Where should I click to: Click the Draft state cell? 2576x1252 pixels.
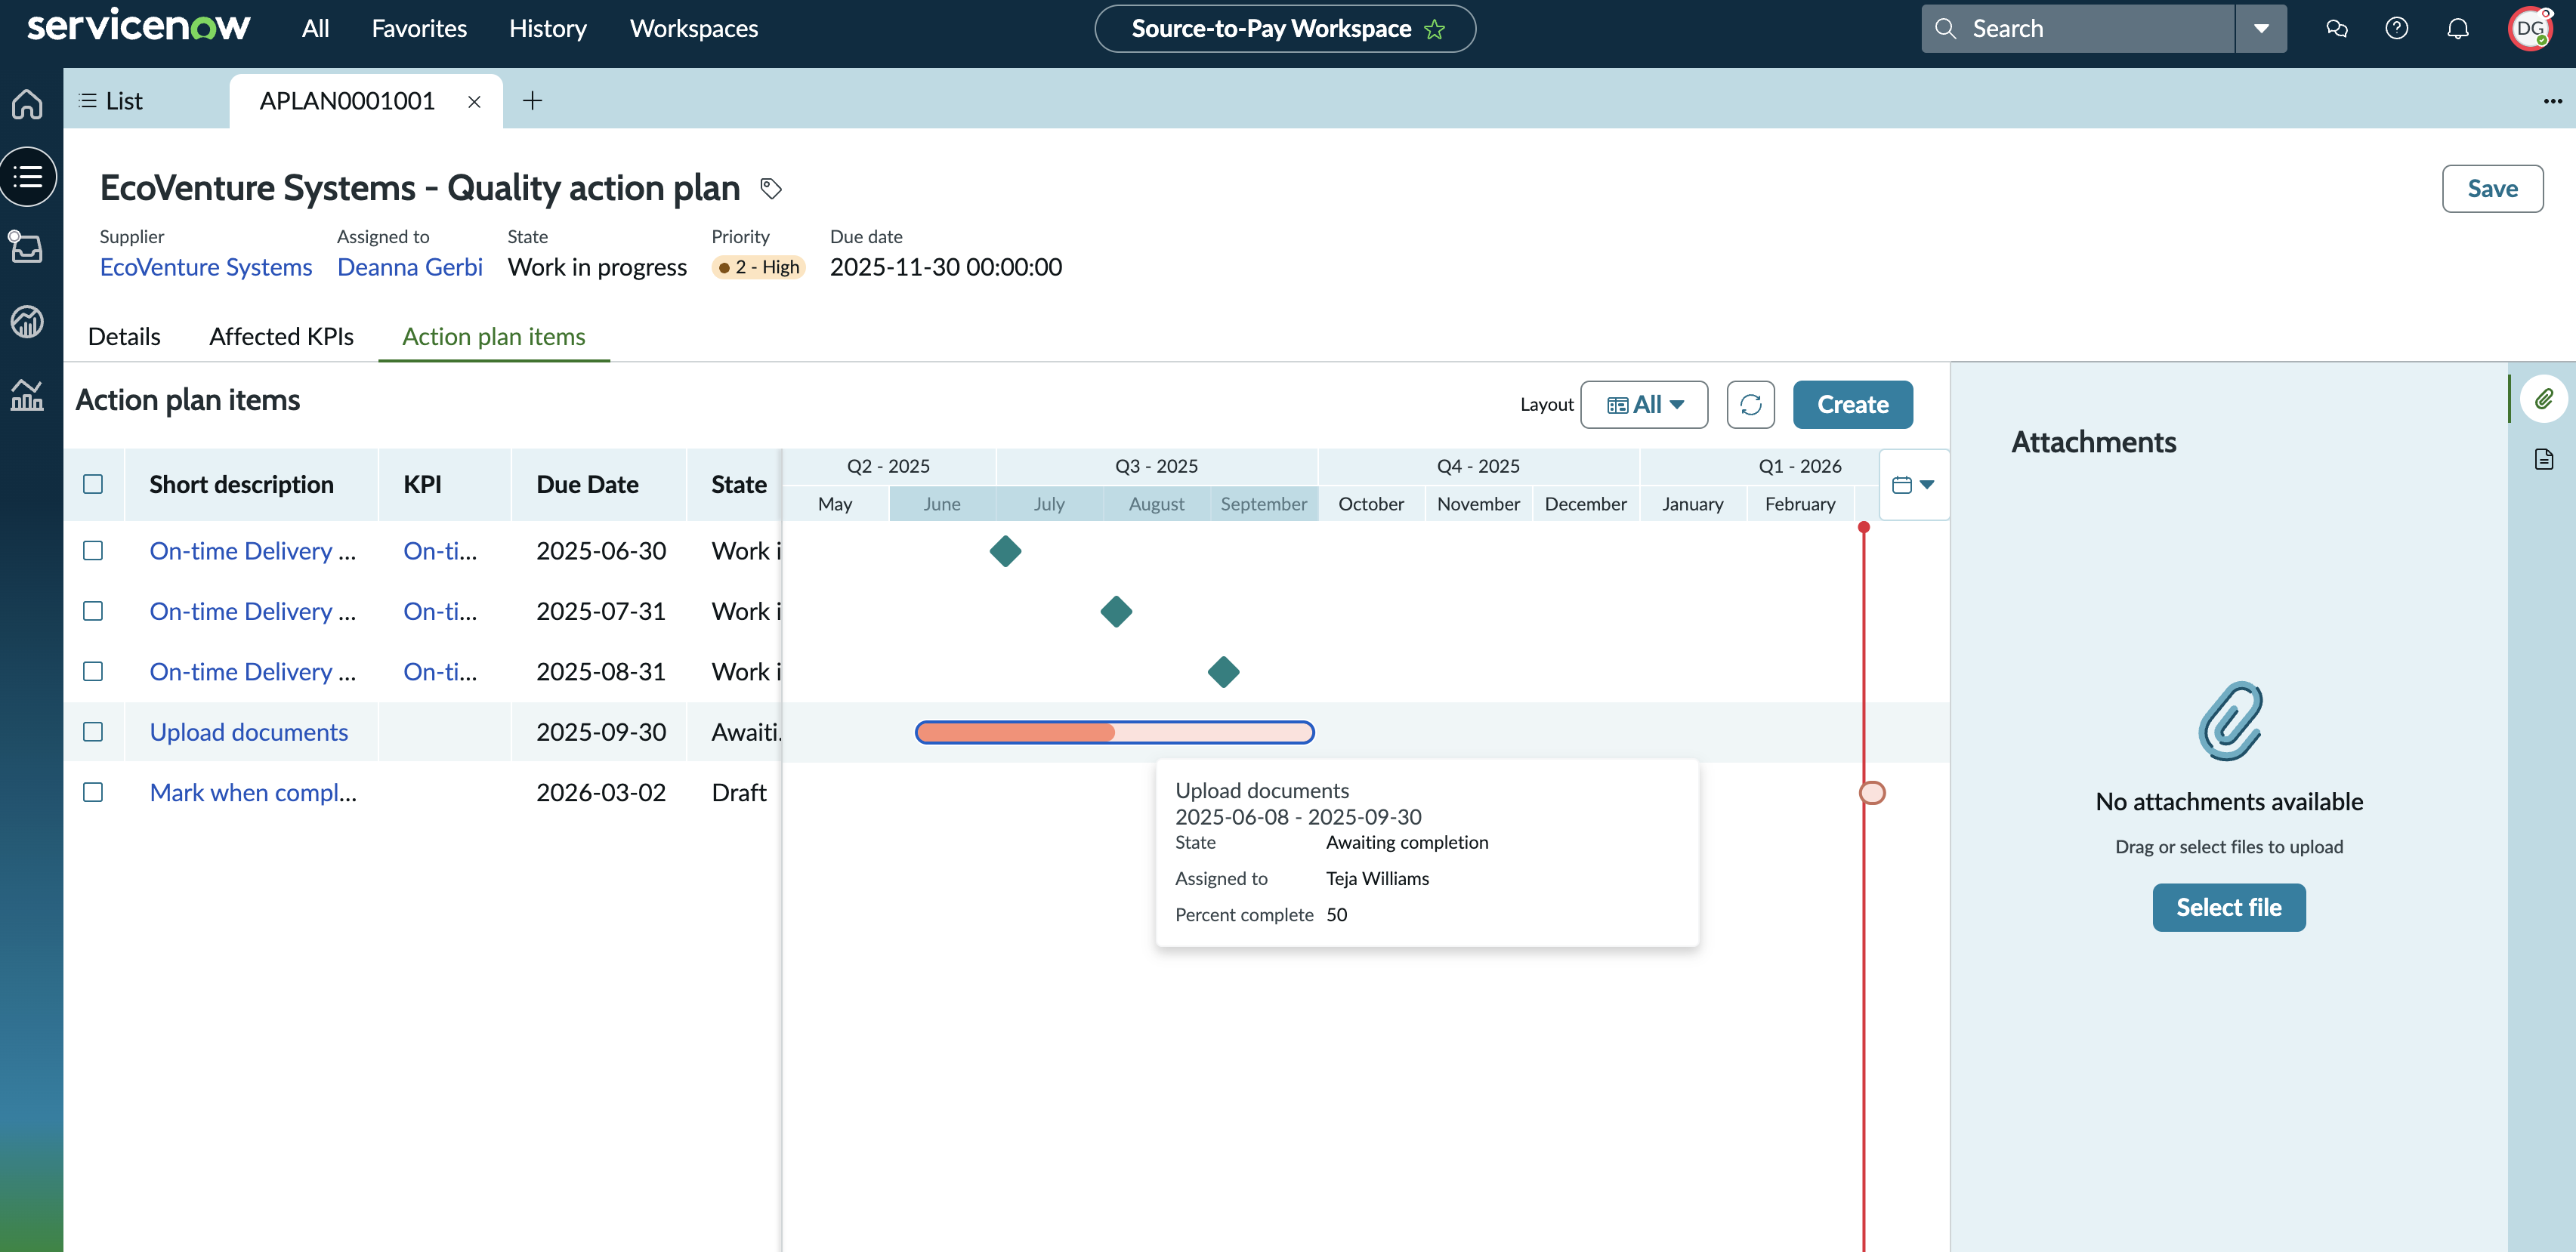point(739,793)
